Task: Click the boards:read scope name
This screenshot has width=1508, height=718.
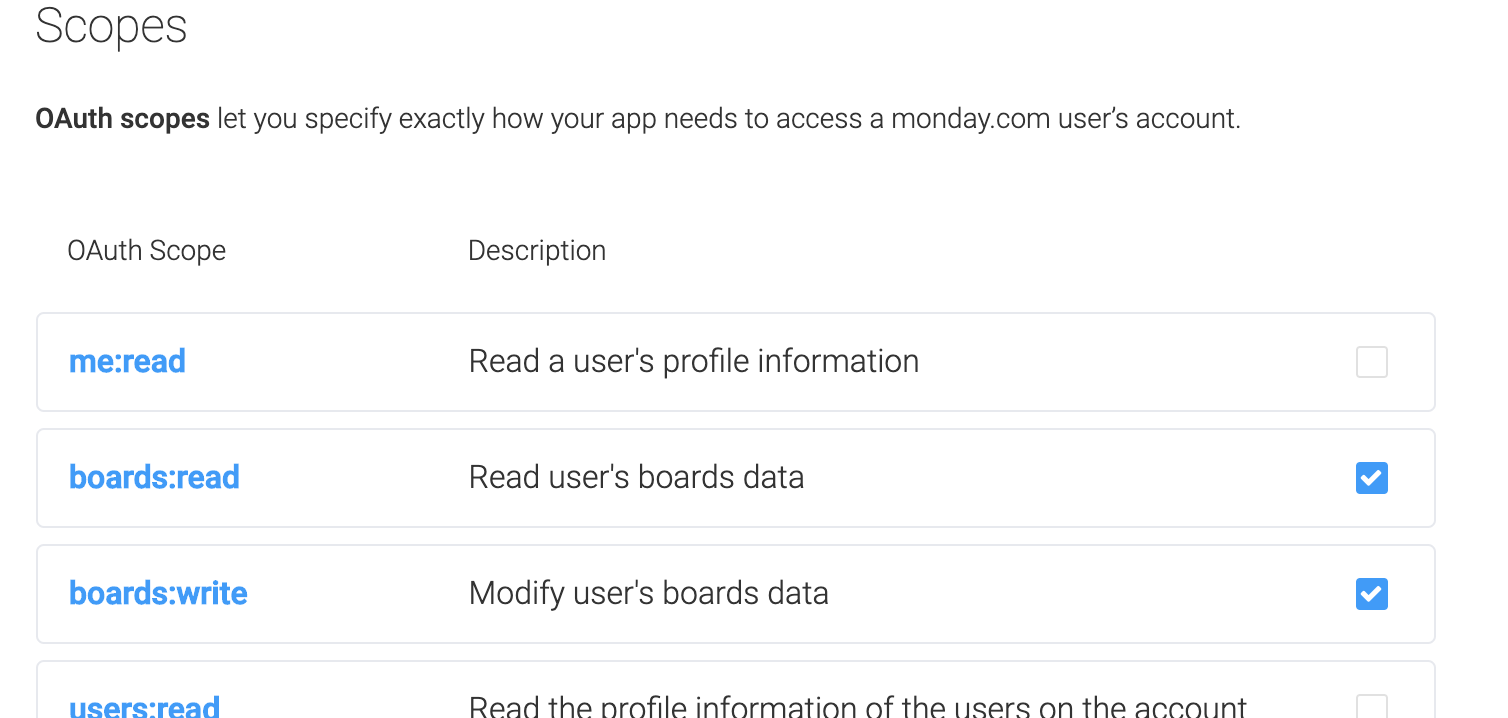Action: tap(154, 477)
